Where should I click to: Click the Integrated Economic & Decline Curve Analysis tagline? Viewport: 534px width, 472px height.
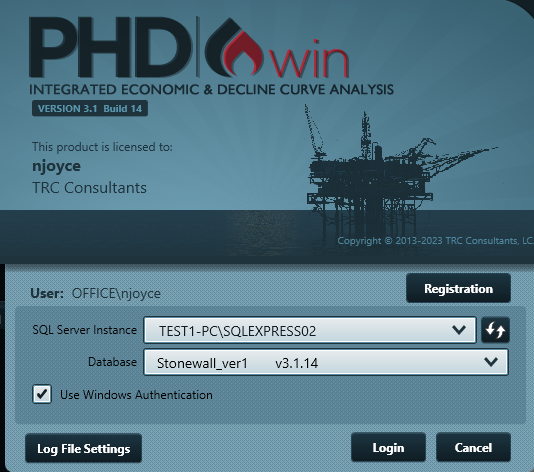point(211,90)
